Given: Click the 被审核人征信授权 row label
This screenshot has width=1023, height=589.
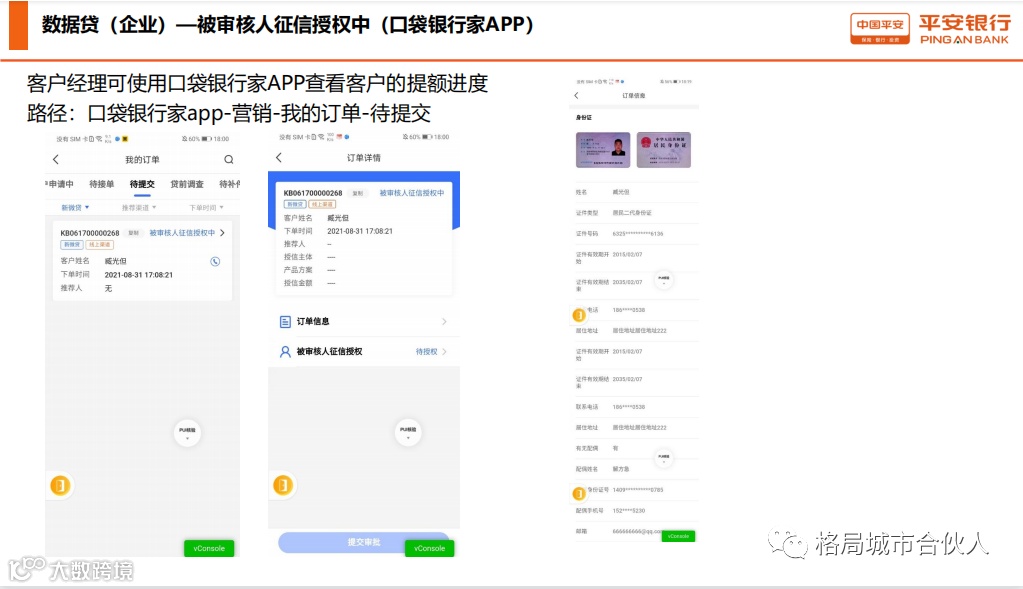Looking at the screenshot, I should (329, 352).
